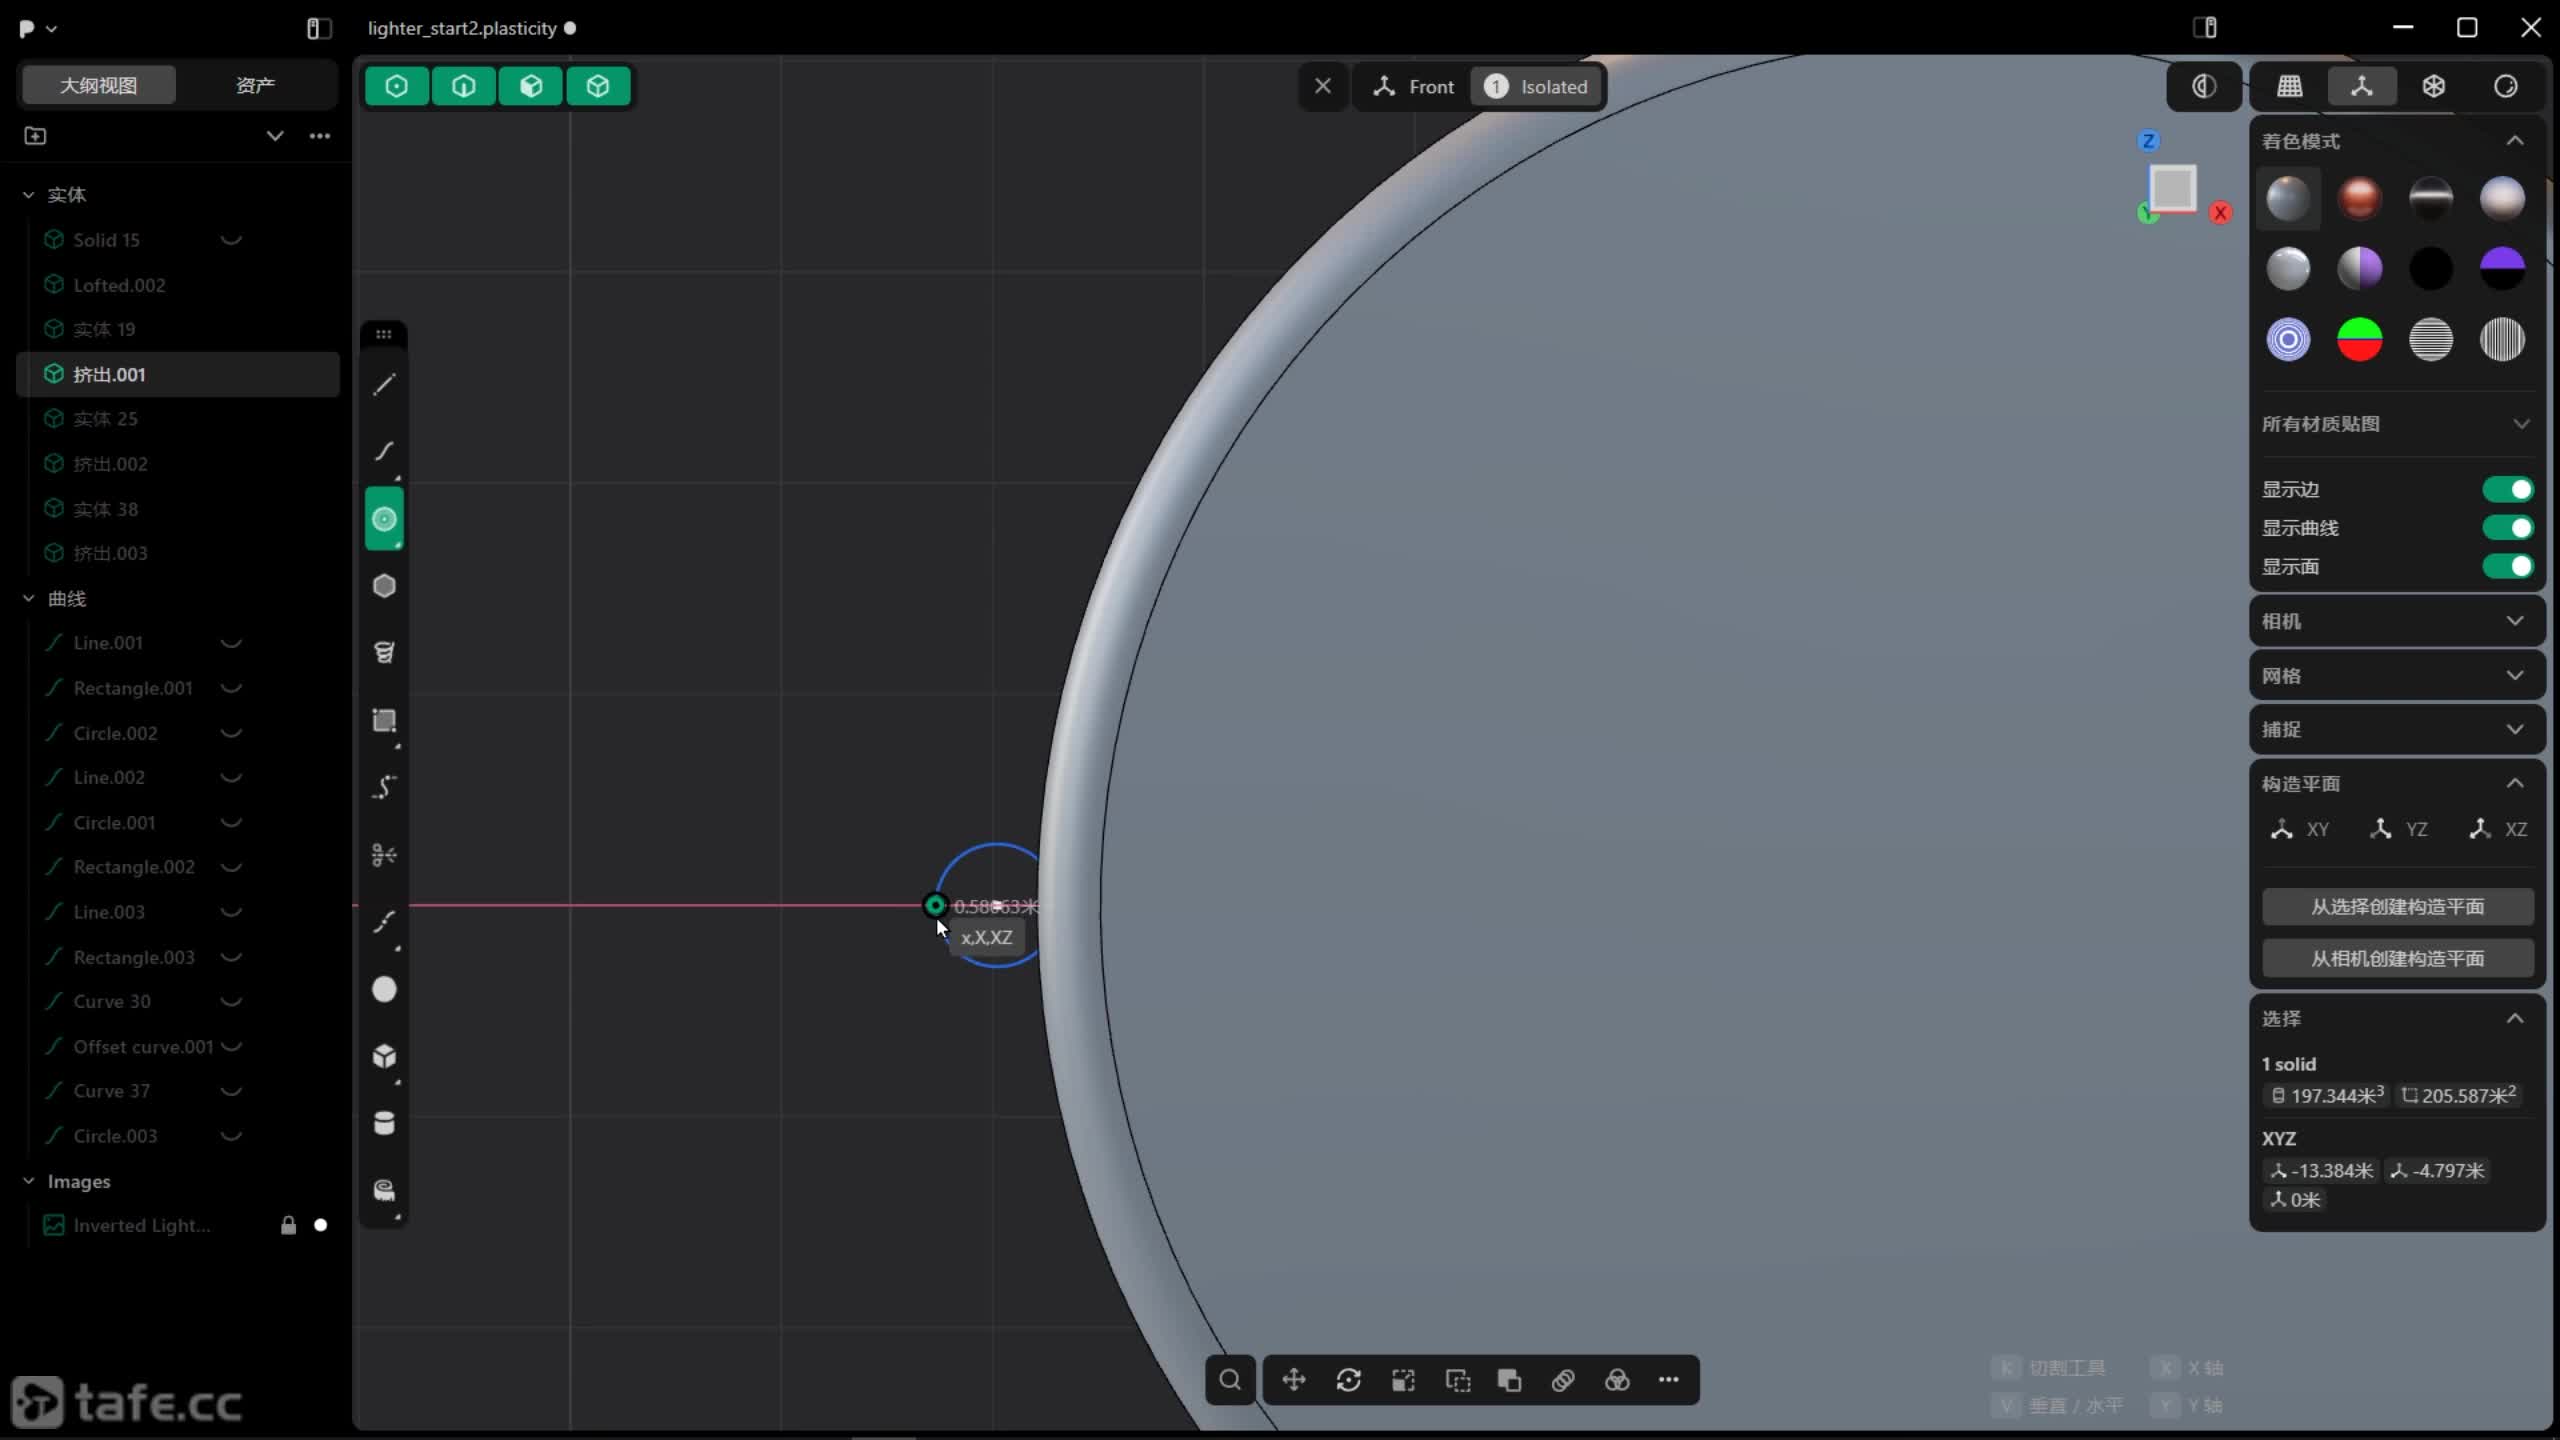Open the grid overlay panel icon at top right
This screenshot has height=1440, width=2560.
pyautogui.click(x=2290, y=86)
